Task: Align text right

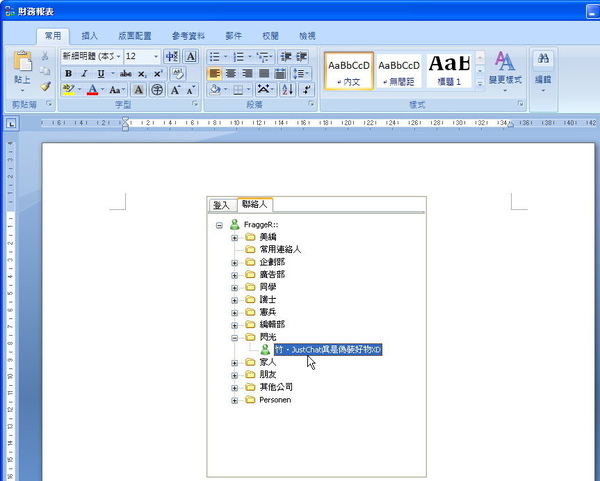Action: click(247, 73)
